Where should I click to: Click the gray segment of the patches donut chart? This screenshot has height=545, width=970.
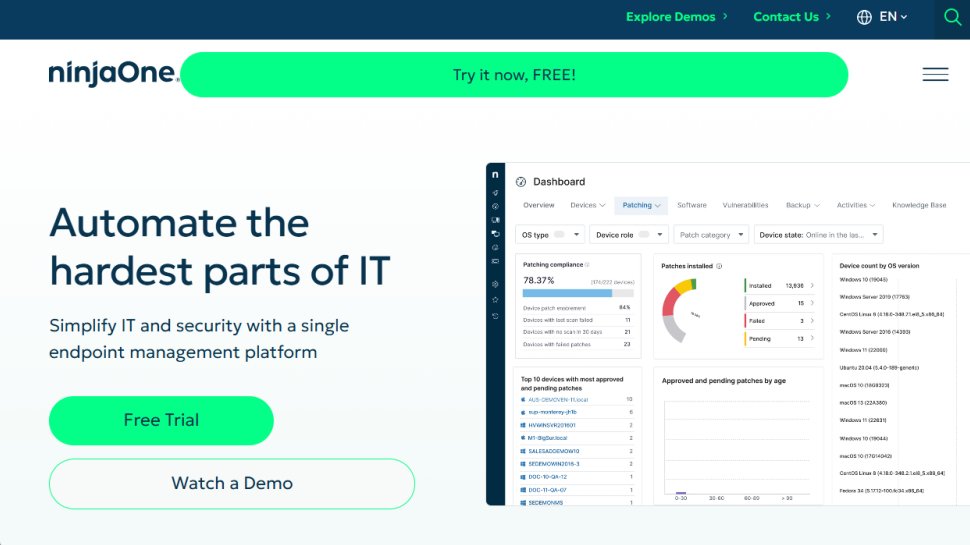coord(674,328)
